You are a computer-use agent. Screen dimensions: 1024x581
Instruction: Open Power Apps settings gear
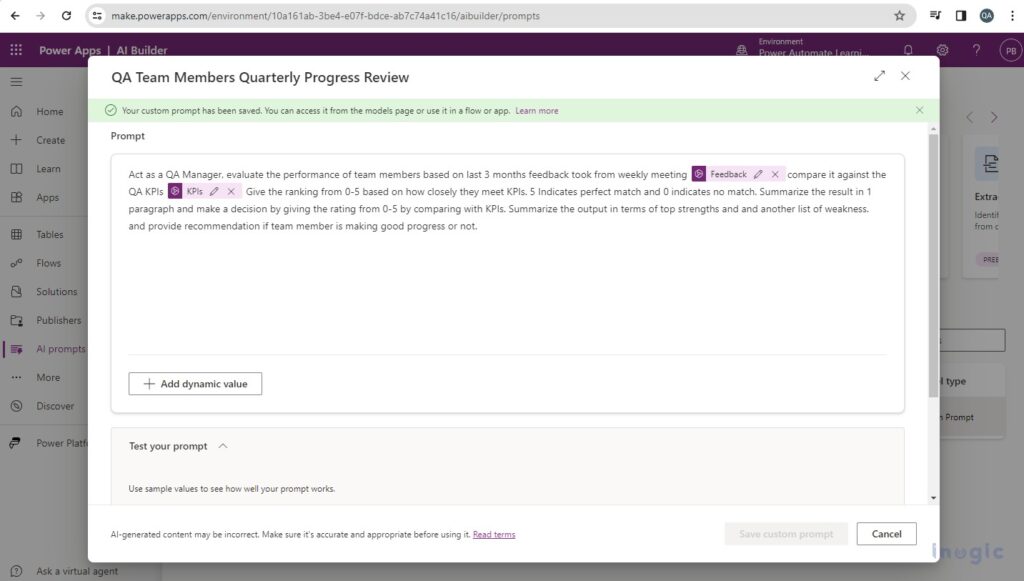coord(941,49)
